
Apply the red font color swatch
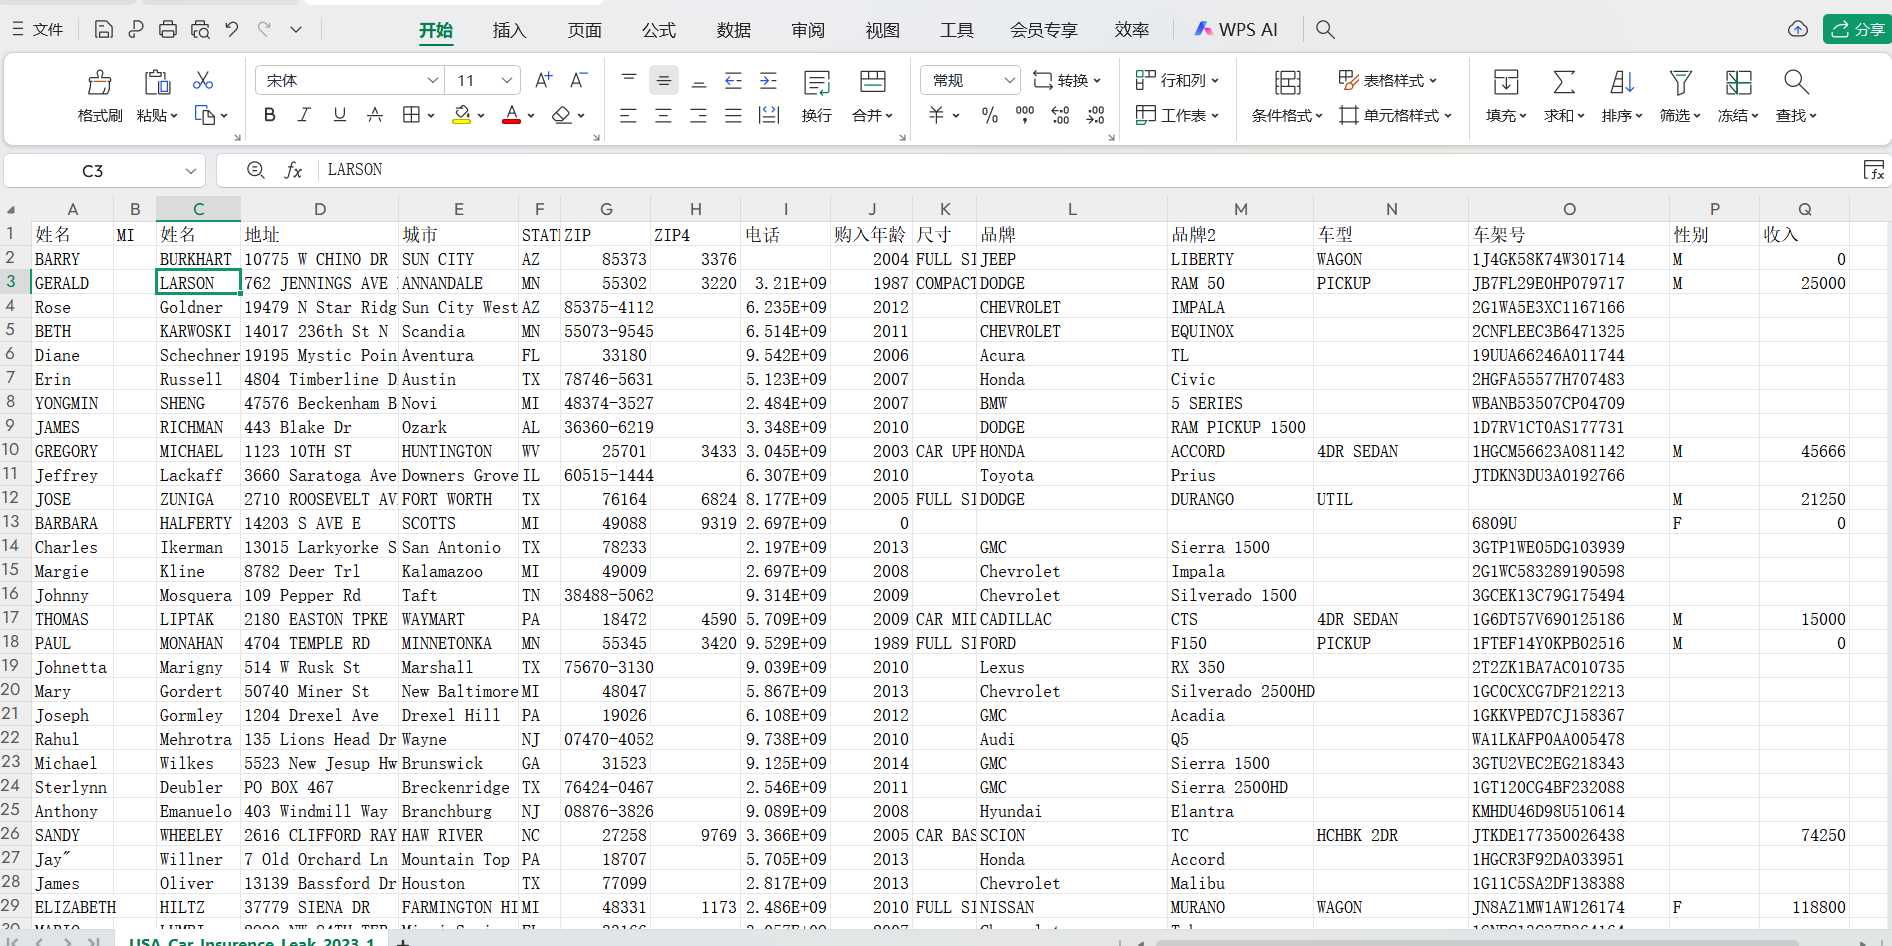(x=512, y=115)
